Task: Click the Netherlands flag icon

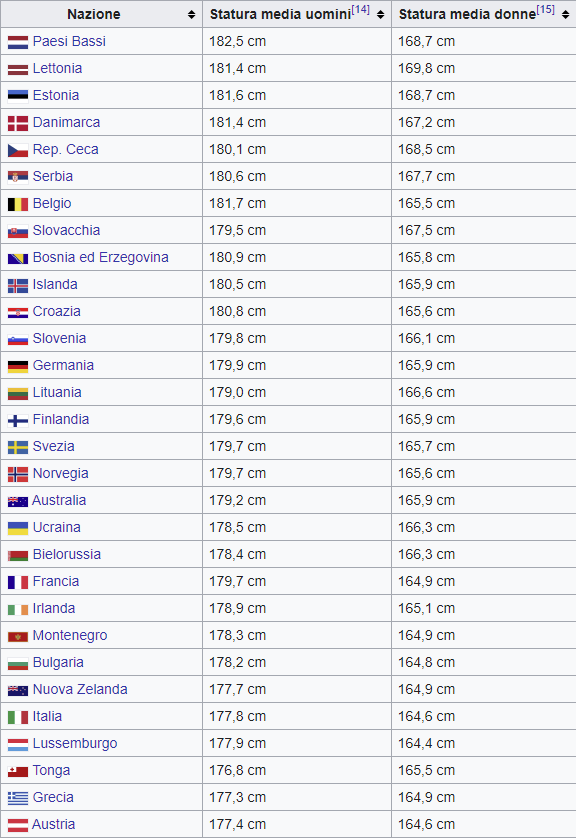Action: pyautogui.click(x=18, y=42)
